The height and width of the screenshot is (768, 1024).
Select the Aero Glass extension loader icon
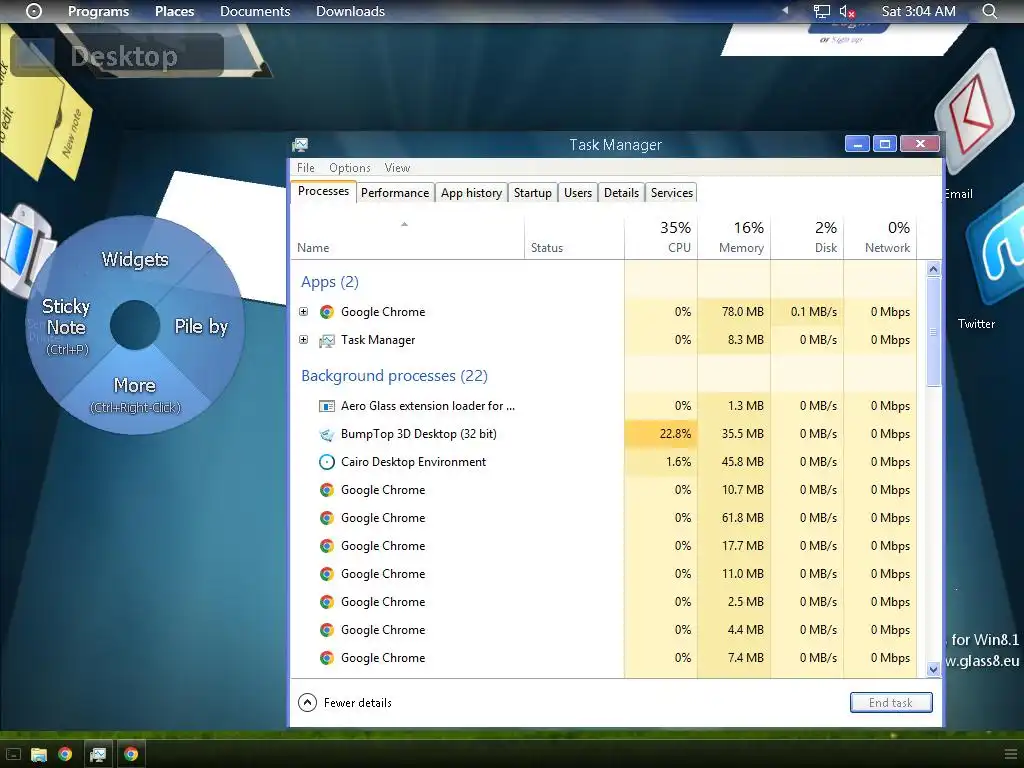[x=327, y=406]
